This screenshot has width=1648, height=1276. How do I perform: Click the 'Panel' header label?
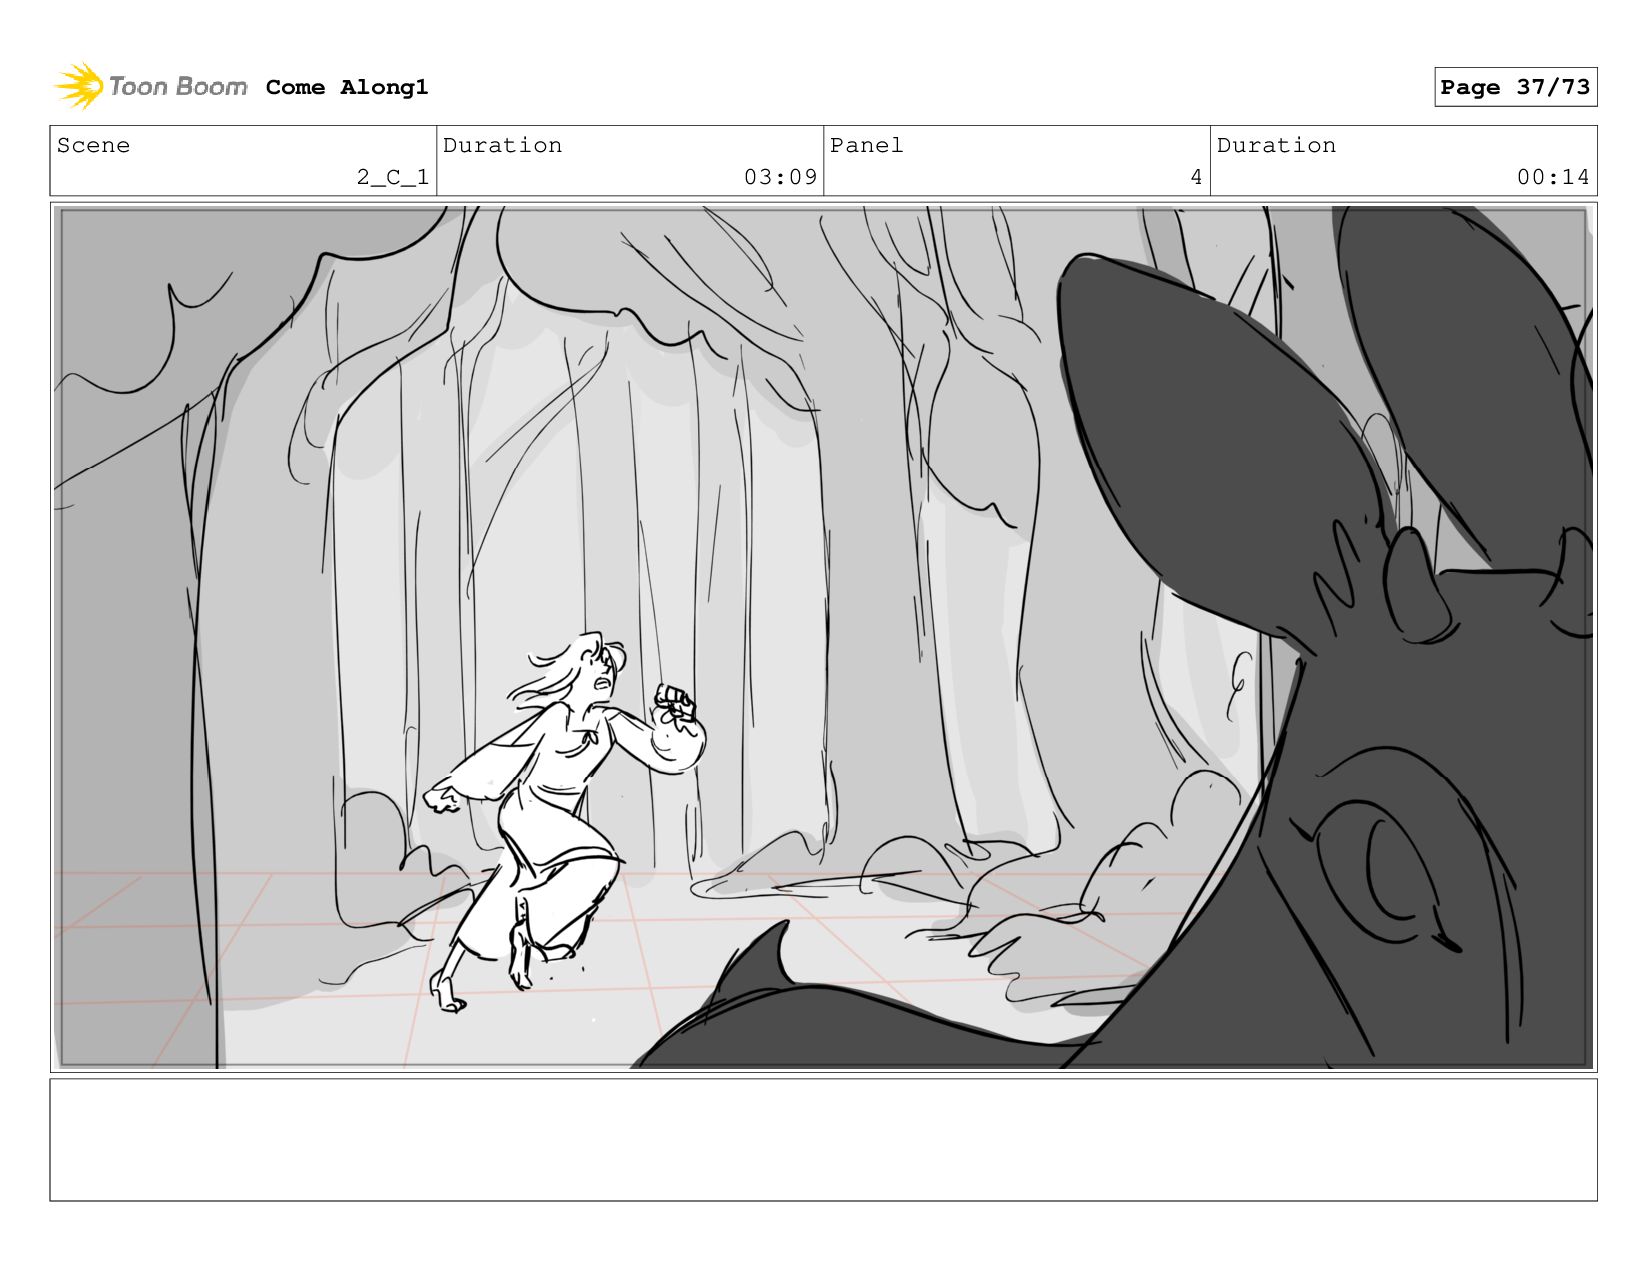[866, 145]
